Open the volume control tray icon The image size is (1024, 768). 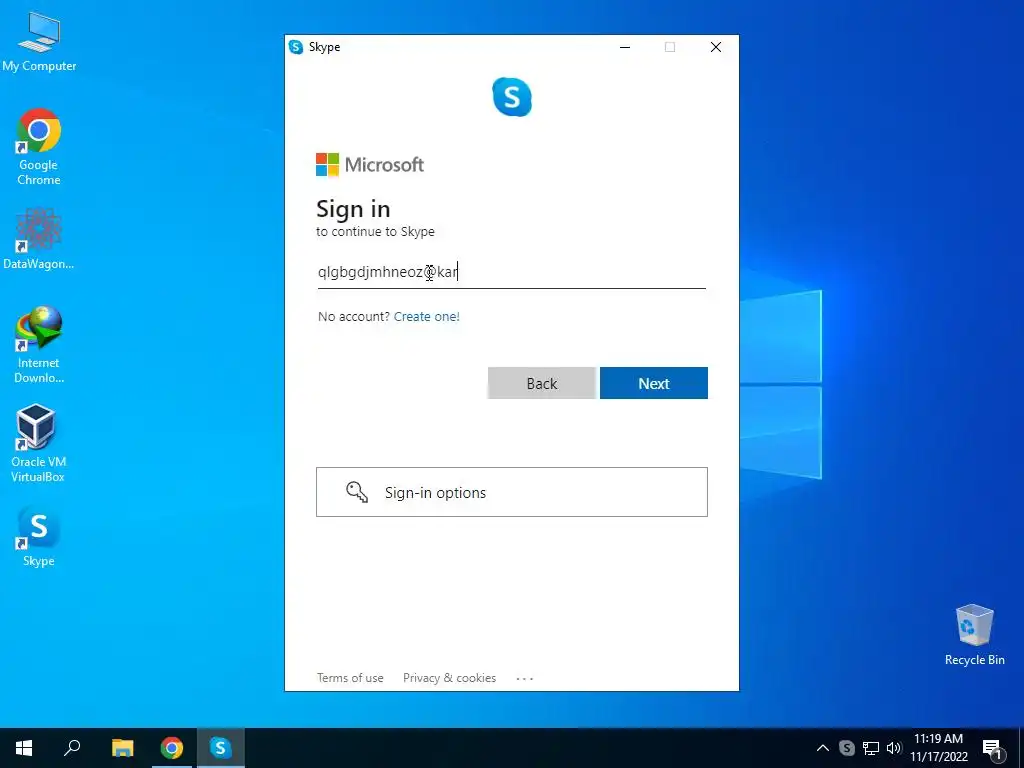[x=894, y=748]
